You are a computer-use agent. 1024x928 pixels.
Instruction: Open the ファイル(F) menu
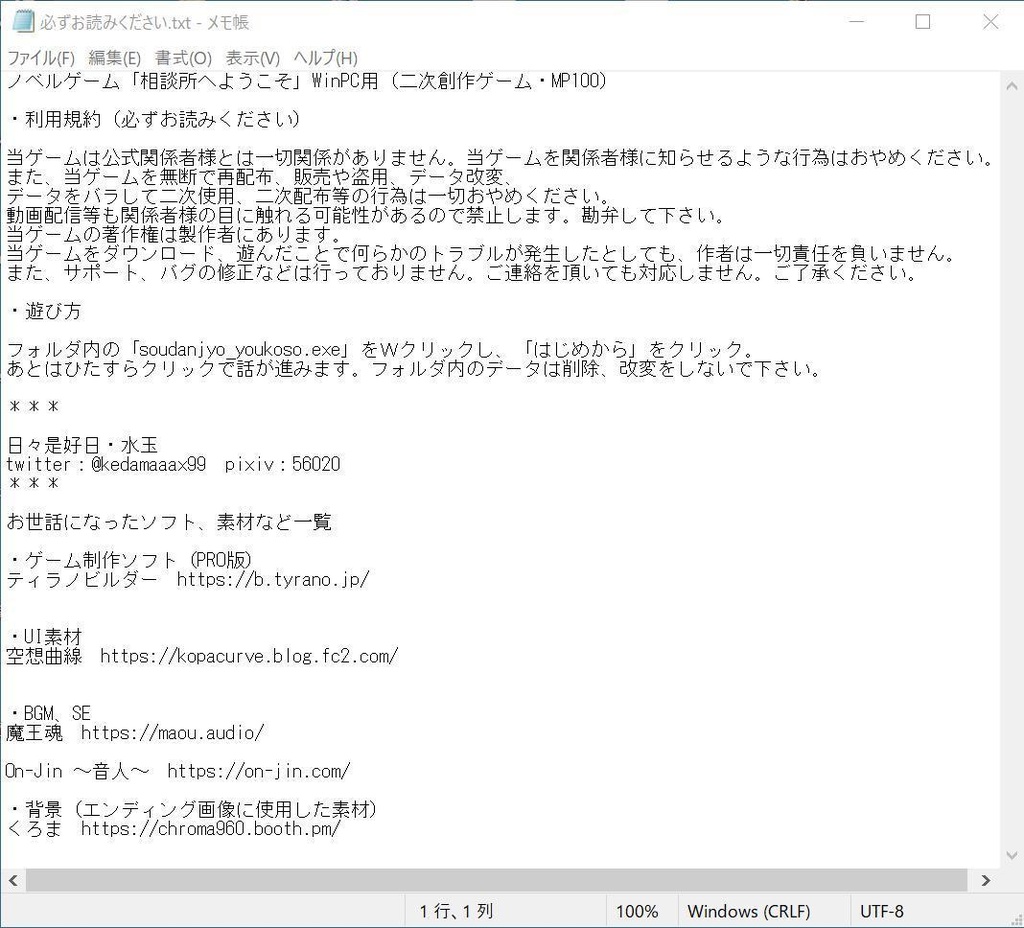click(x=39, y=58)
